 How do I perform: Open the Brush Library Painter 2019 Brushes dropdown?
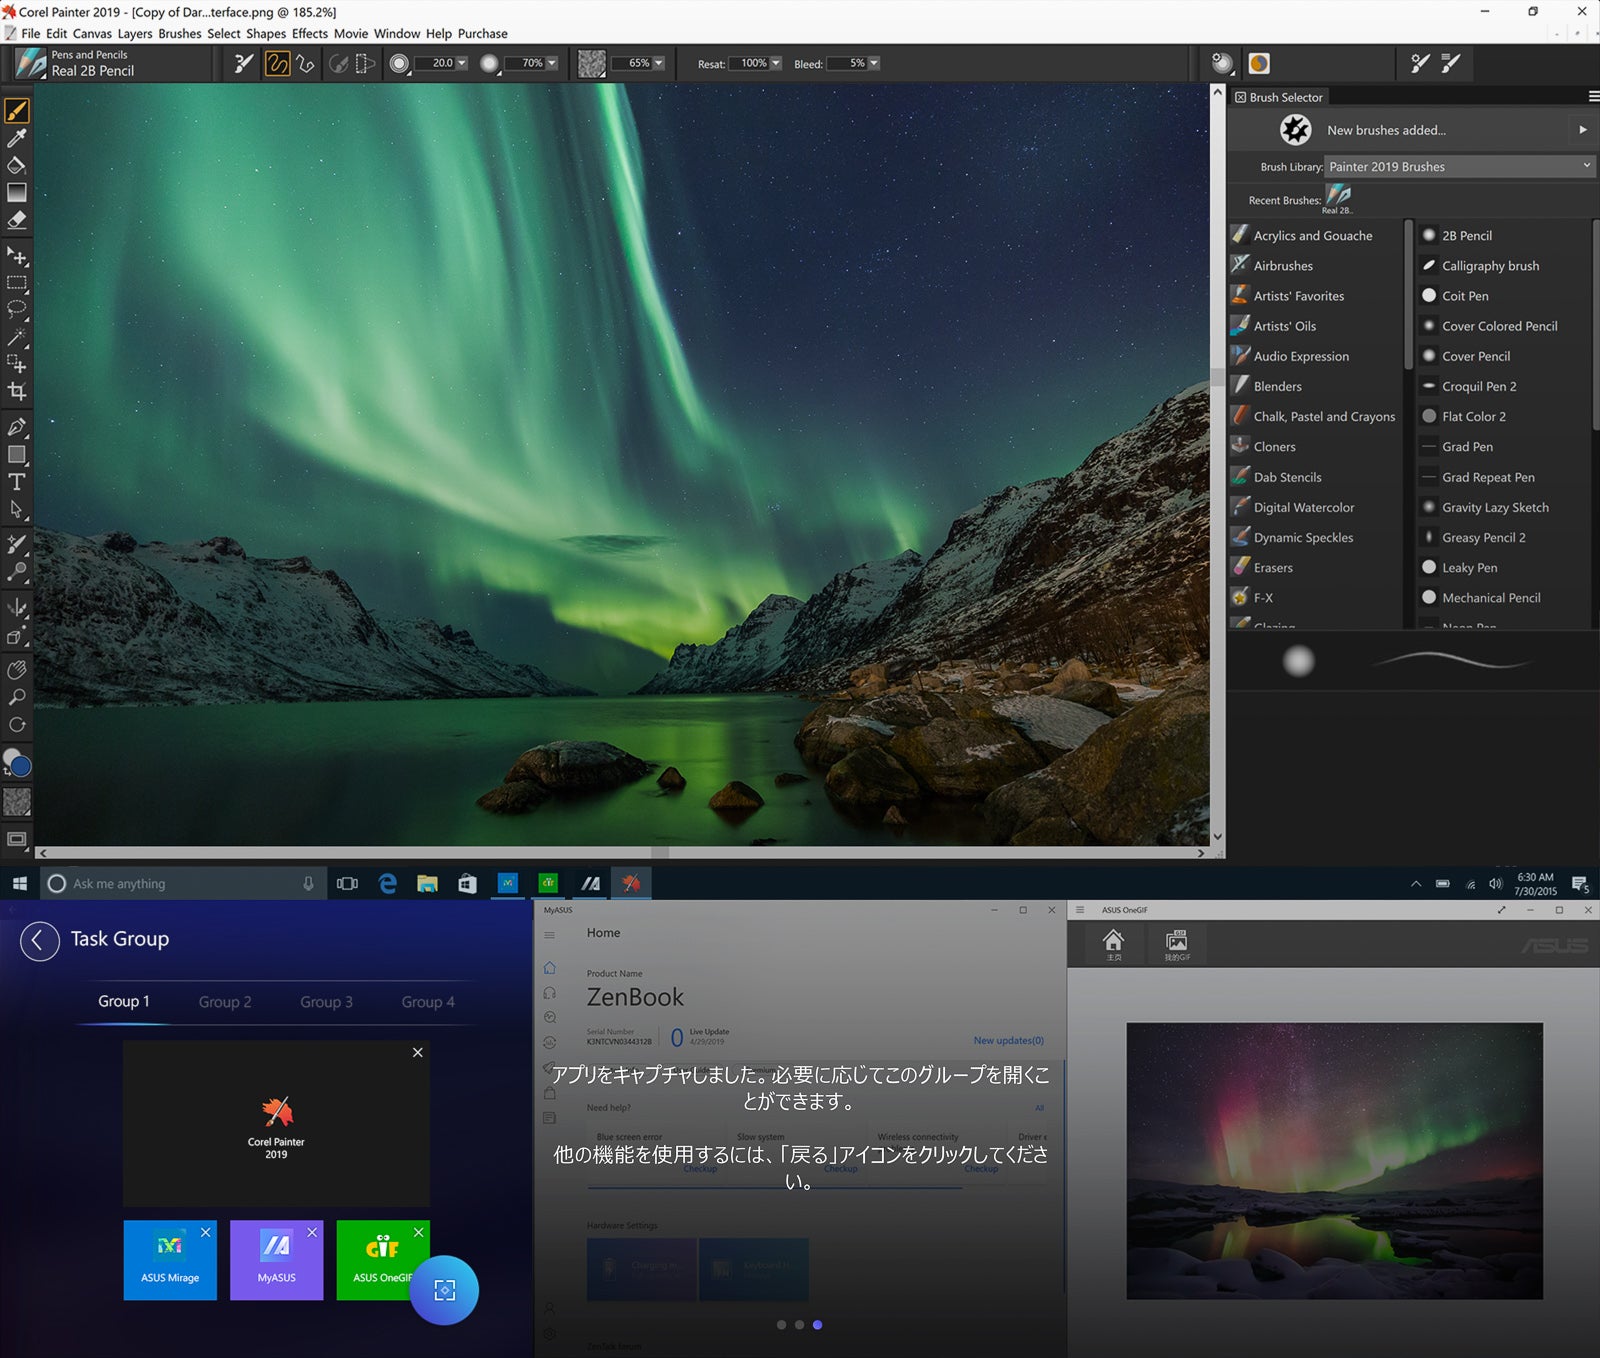[1459, 166]
